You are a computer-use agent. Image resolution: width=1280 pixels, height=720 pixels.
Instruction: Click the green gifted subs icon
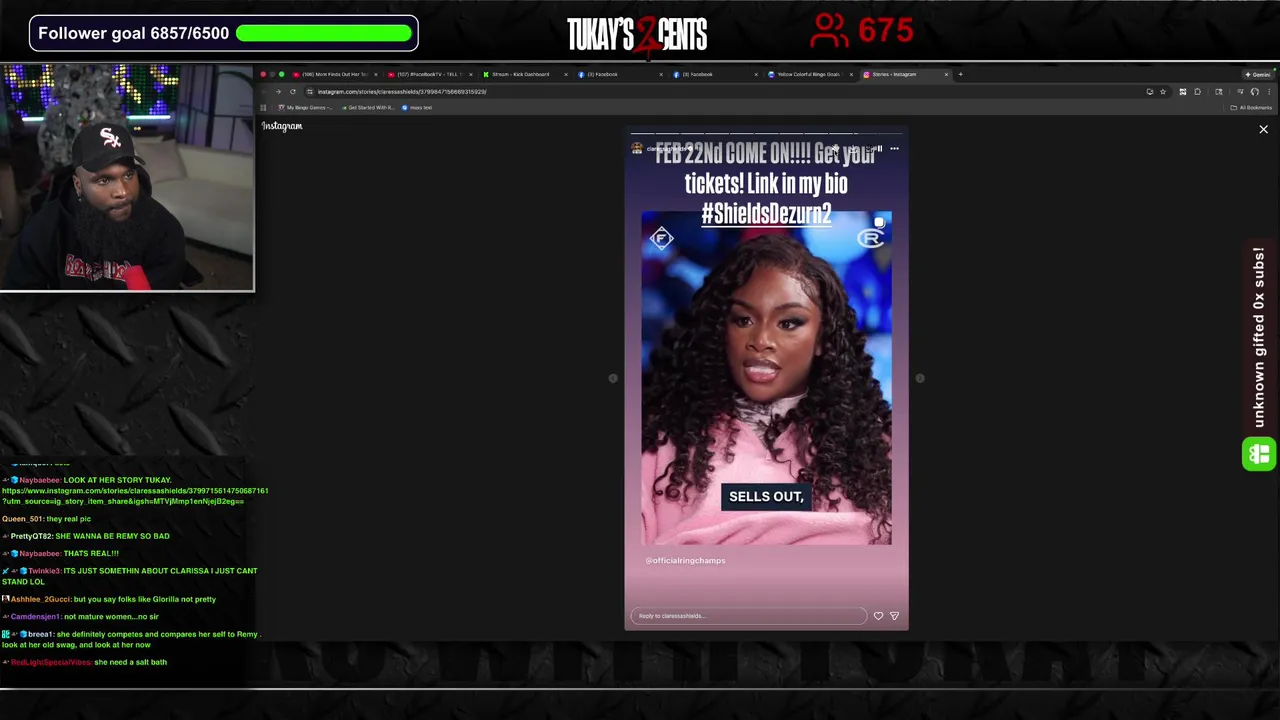click(x=1259, y=454)
